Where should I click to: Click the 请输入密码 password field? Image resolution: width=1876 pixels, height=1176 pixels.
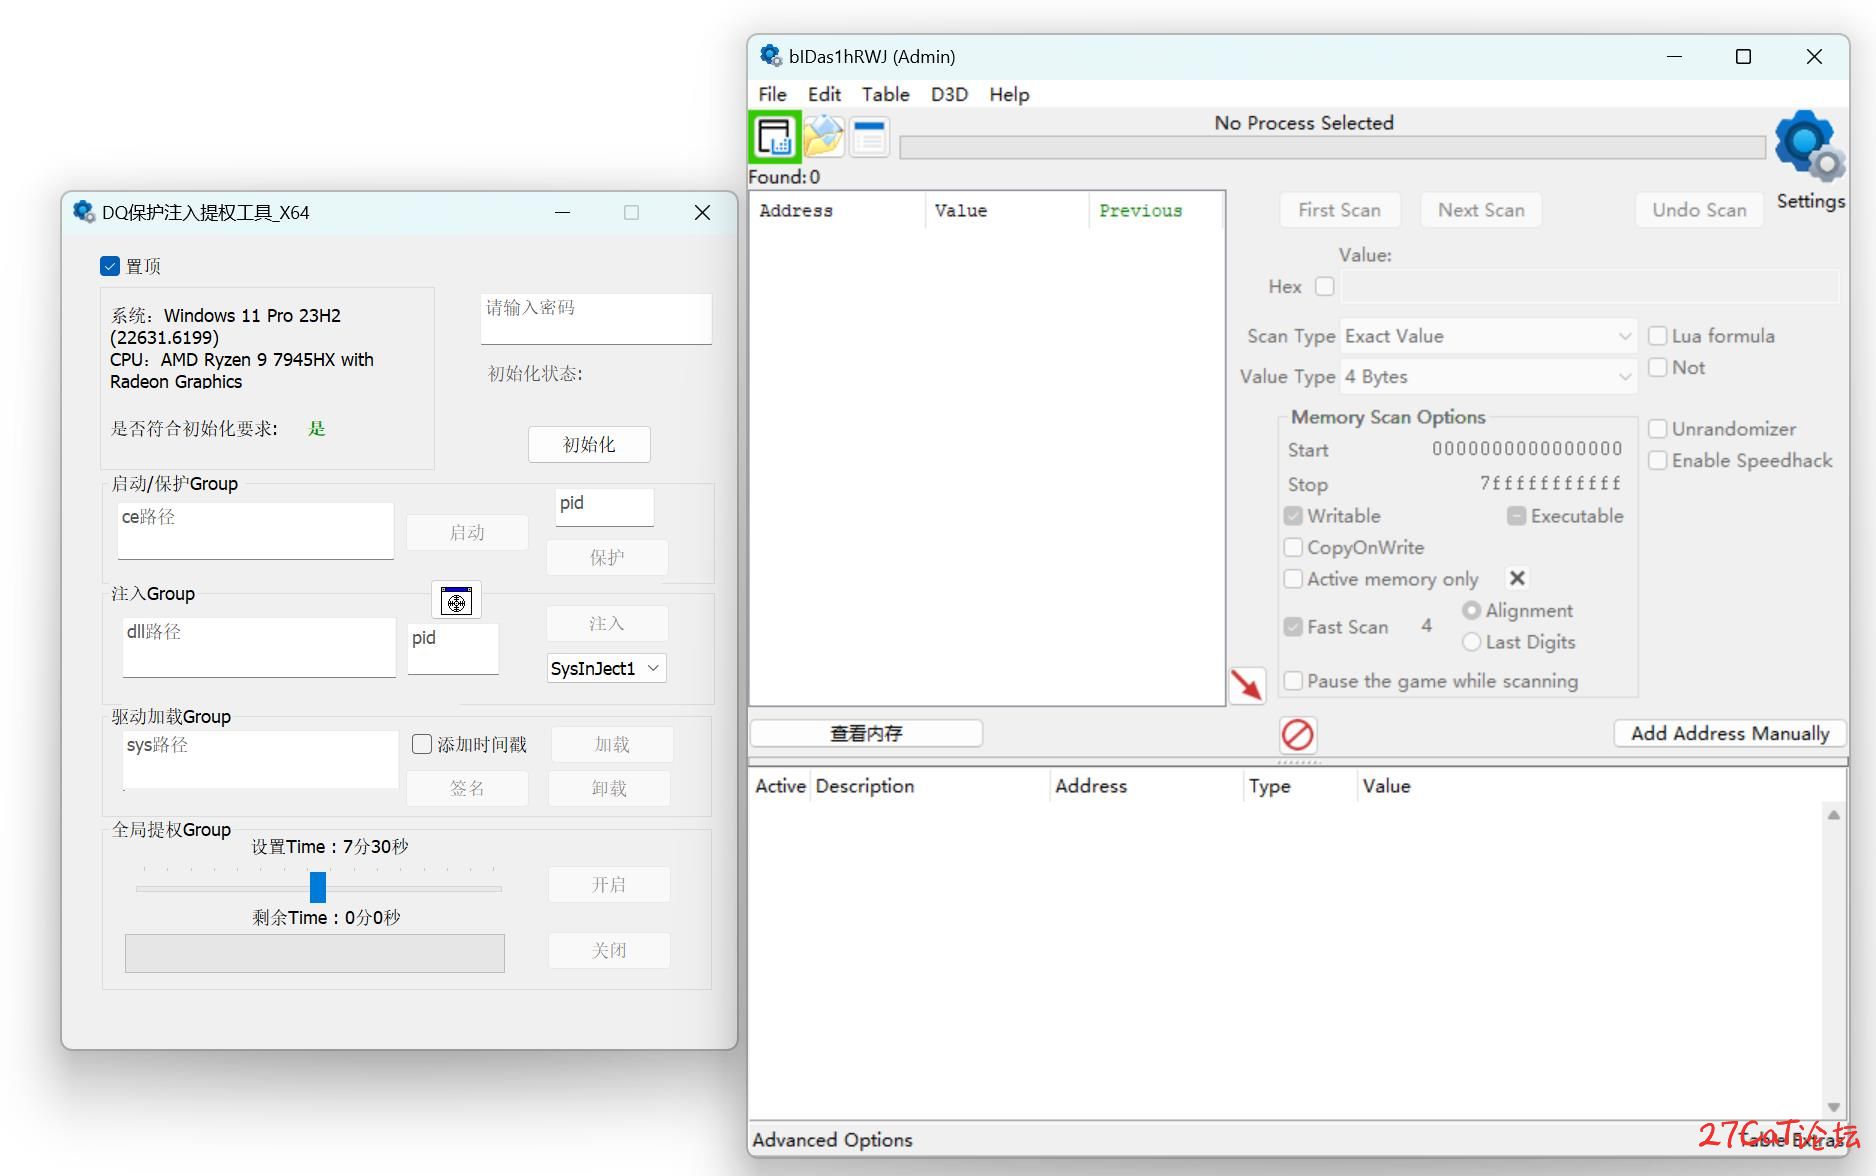click(596, 318)
